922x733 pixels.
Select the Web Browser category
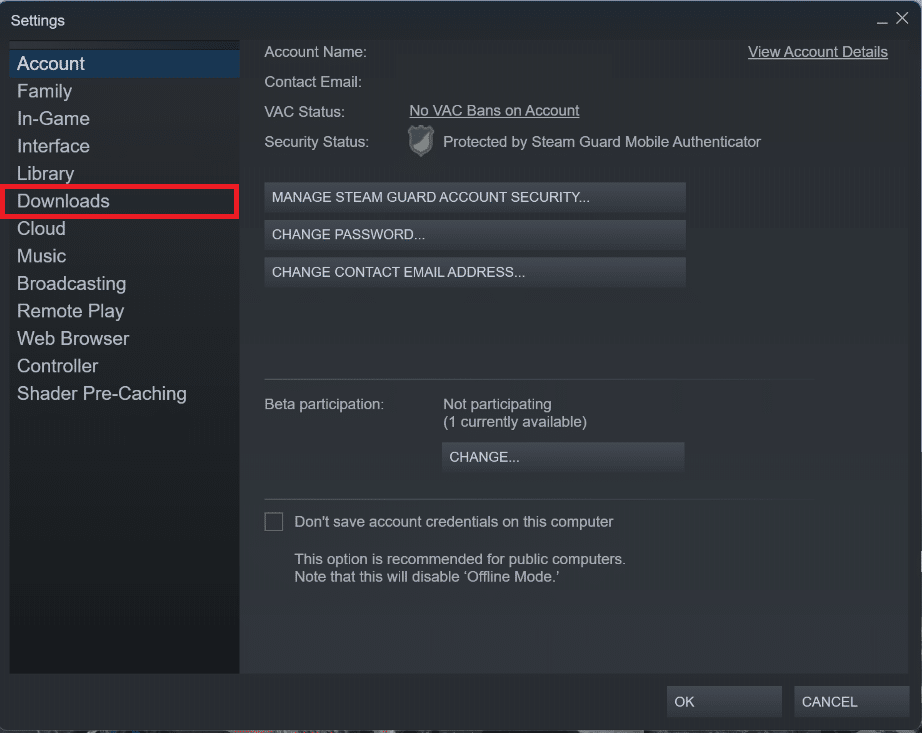coord(124,339)
